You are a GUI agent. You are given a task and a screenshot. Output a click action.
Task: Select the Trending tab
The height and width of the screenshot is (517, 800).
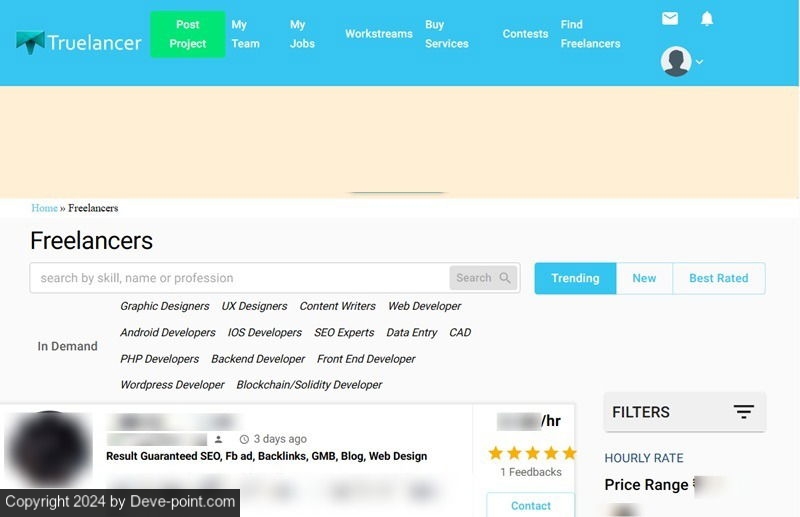pyautogui.click(x=575, y=278)
